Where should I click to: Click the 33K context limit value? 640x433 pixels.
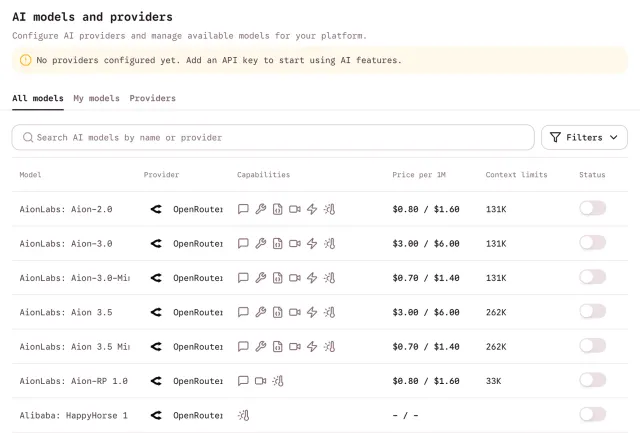pyautogui.click(x=493, y=381)
